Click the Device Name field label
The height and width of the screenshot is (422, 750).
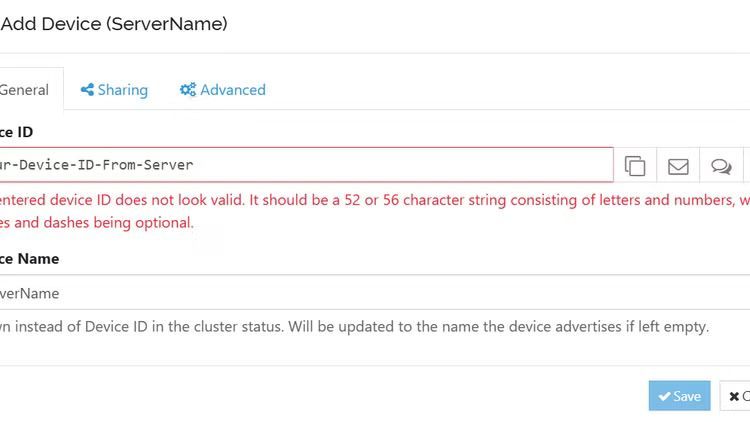click(30, 258)
